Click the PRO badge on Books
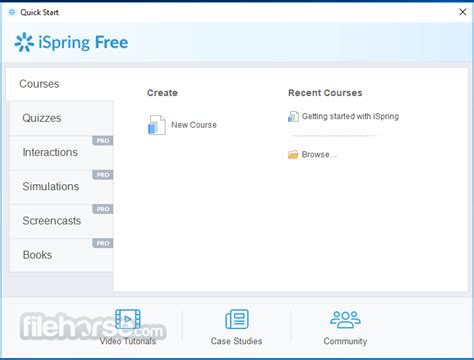This screenshot has width=474, height=360. tap(103, 243)
